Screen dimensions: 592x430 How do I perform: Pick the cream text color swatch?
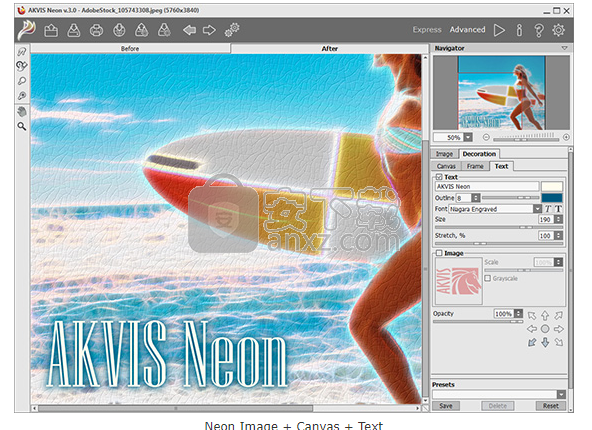tap(552, 186)
